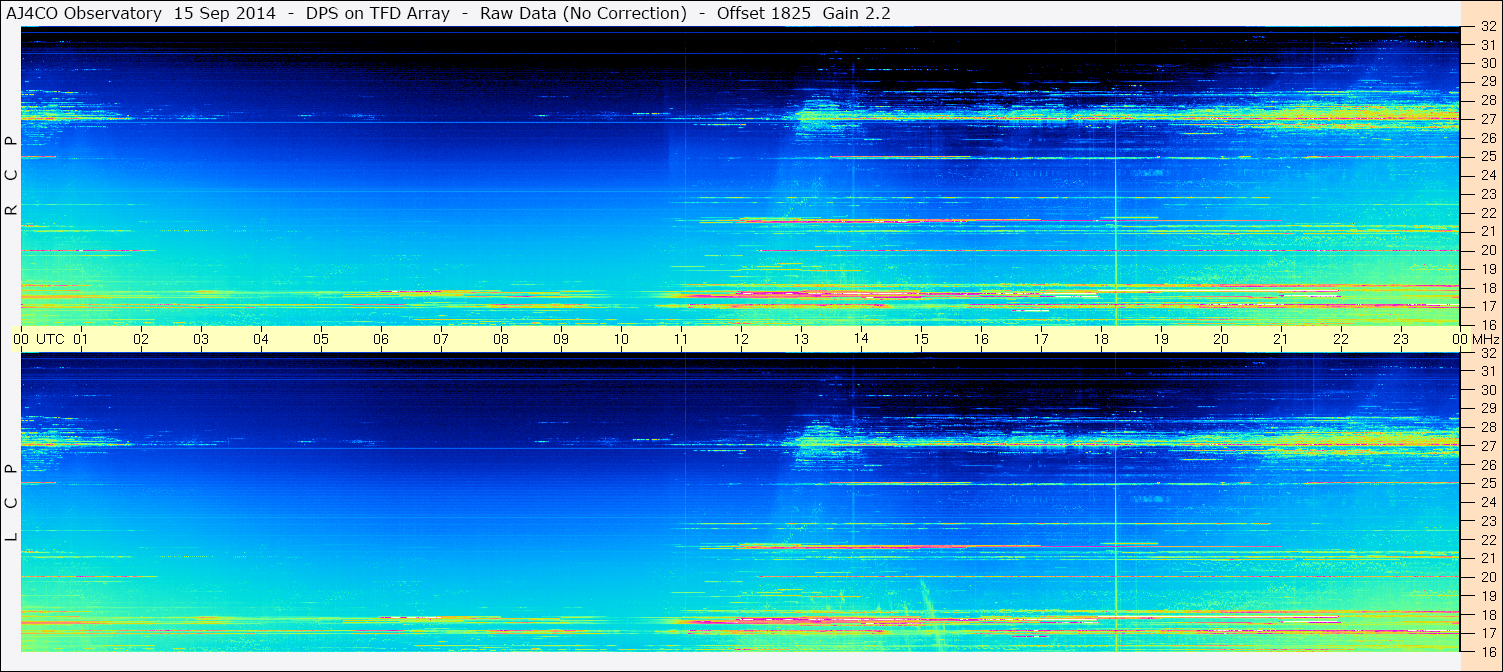Click the "MHz" unit label on time axis
Screen dimensions: 1503x672
click(1486, 339)
